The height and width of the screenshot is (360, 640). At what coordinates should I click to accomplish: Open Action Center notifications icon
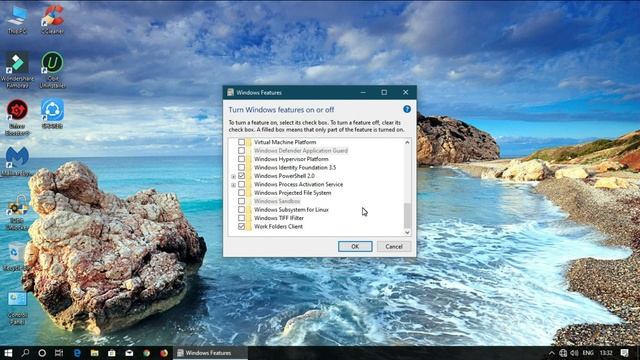[624, 353]
